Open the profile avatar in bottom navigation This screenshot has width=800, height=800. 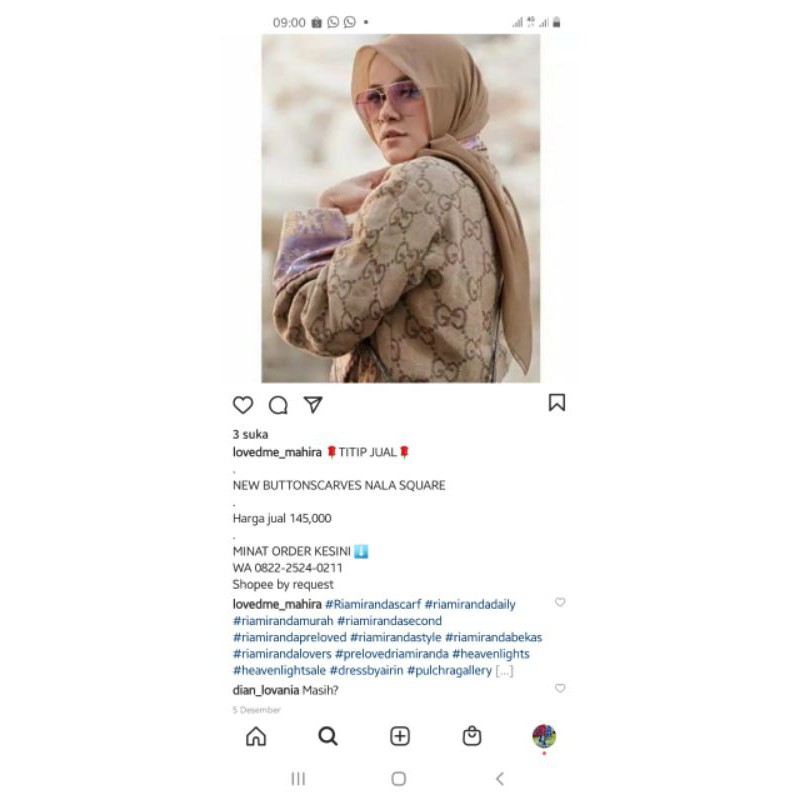click(544, 736)
